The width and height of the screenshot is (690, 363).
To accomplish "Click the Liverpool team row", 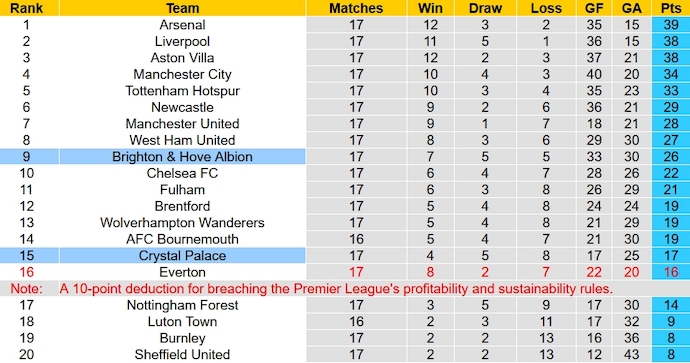I will (345, 41).
